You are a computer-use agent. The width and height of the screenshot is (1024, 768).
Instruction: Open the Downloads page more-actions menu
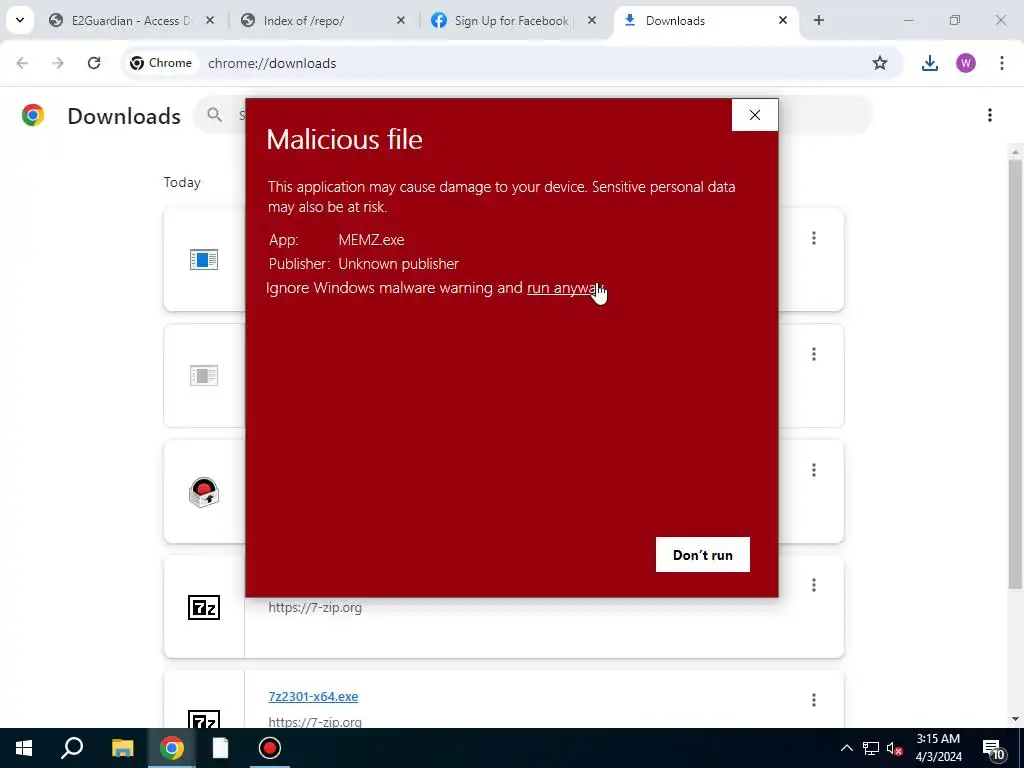[990, 115]
